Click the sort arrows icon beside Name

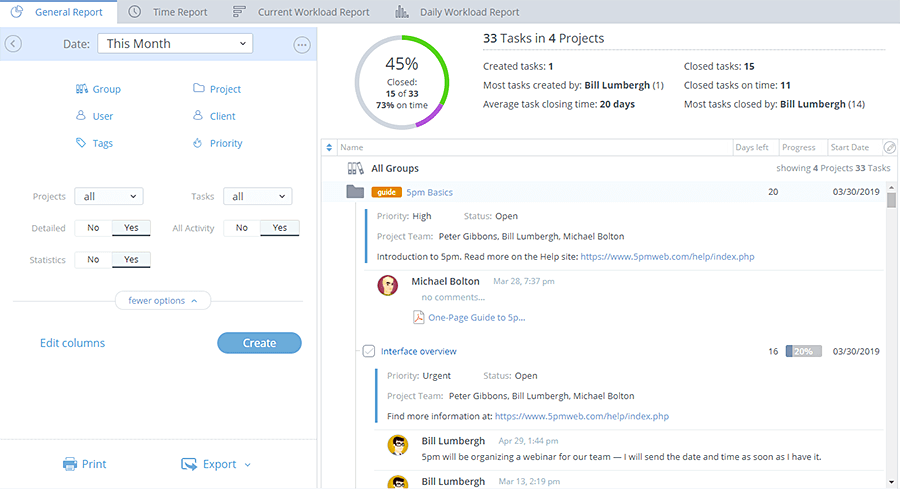[x=330, y=148]
